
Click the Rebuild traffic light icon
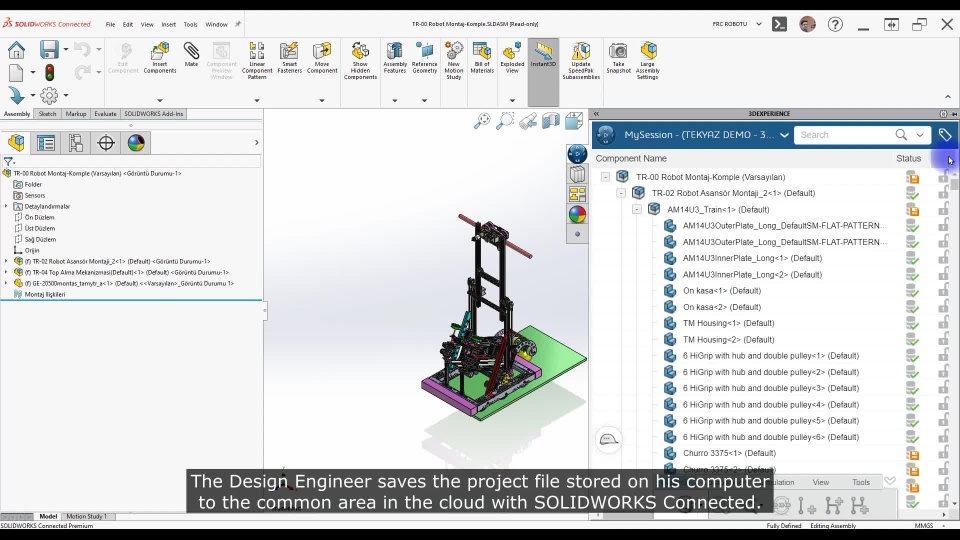tap(50, 72)
